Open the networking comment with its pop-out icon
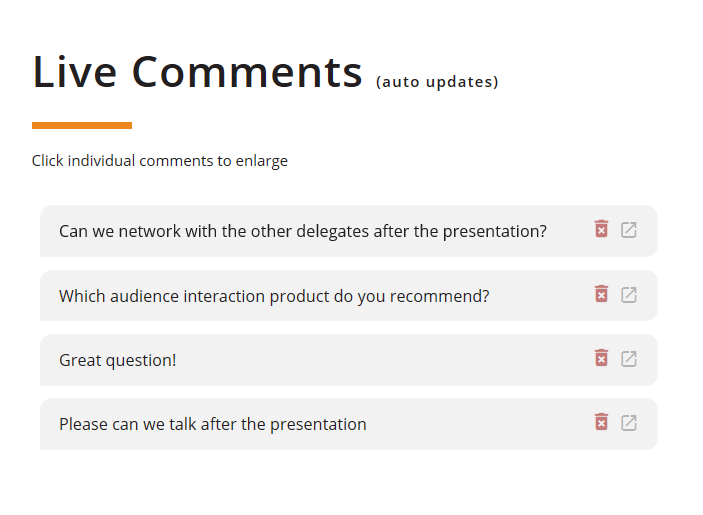Viewport: 703px width, 515px height. 629,229
